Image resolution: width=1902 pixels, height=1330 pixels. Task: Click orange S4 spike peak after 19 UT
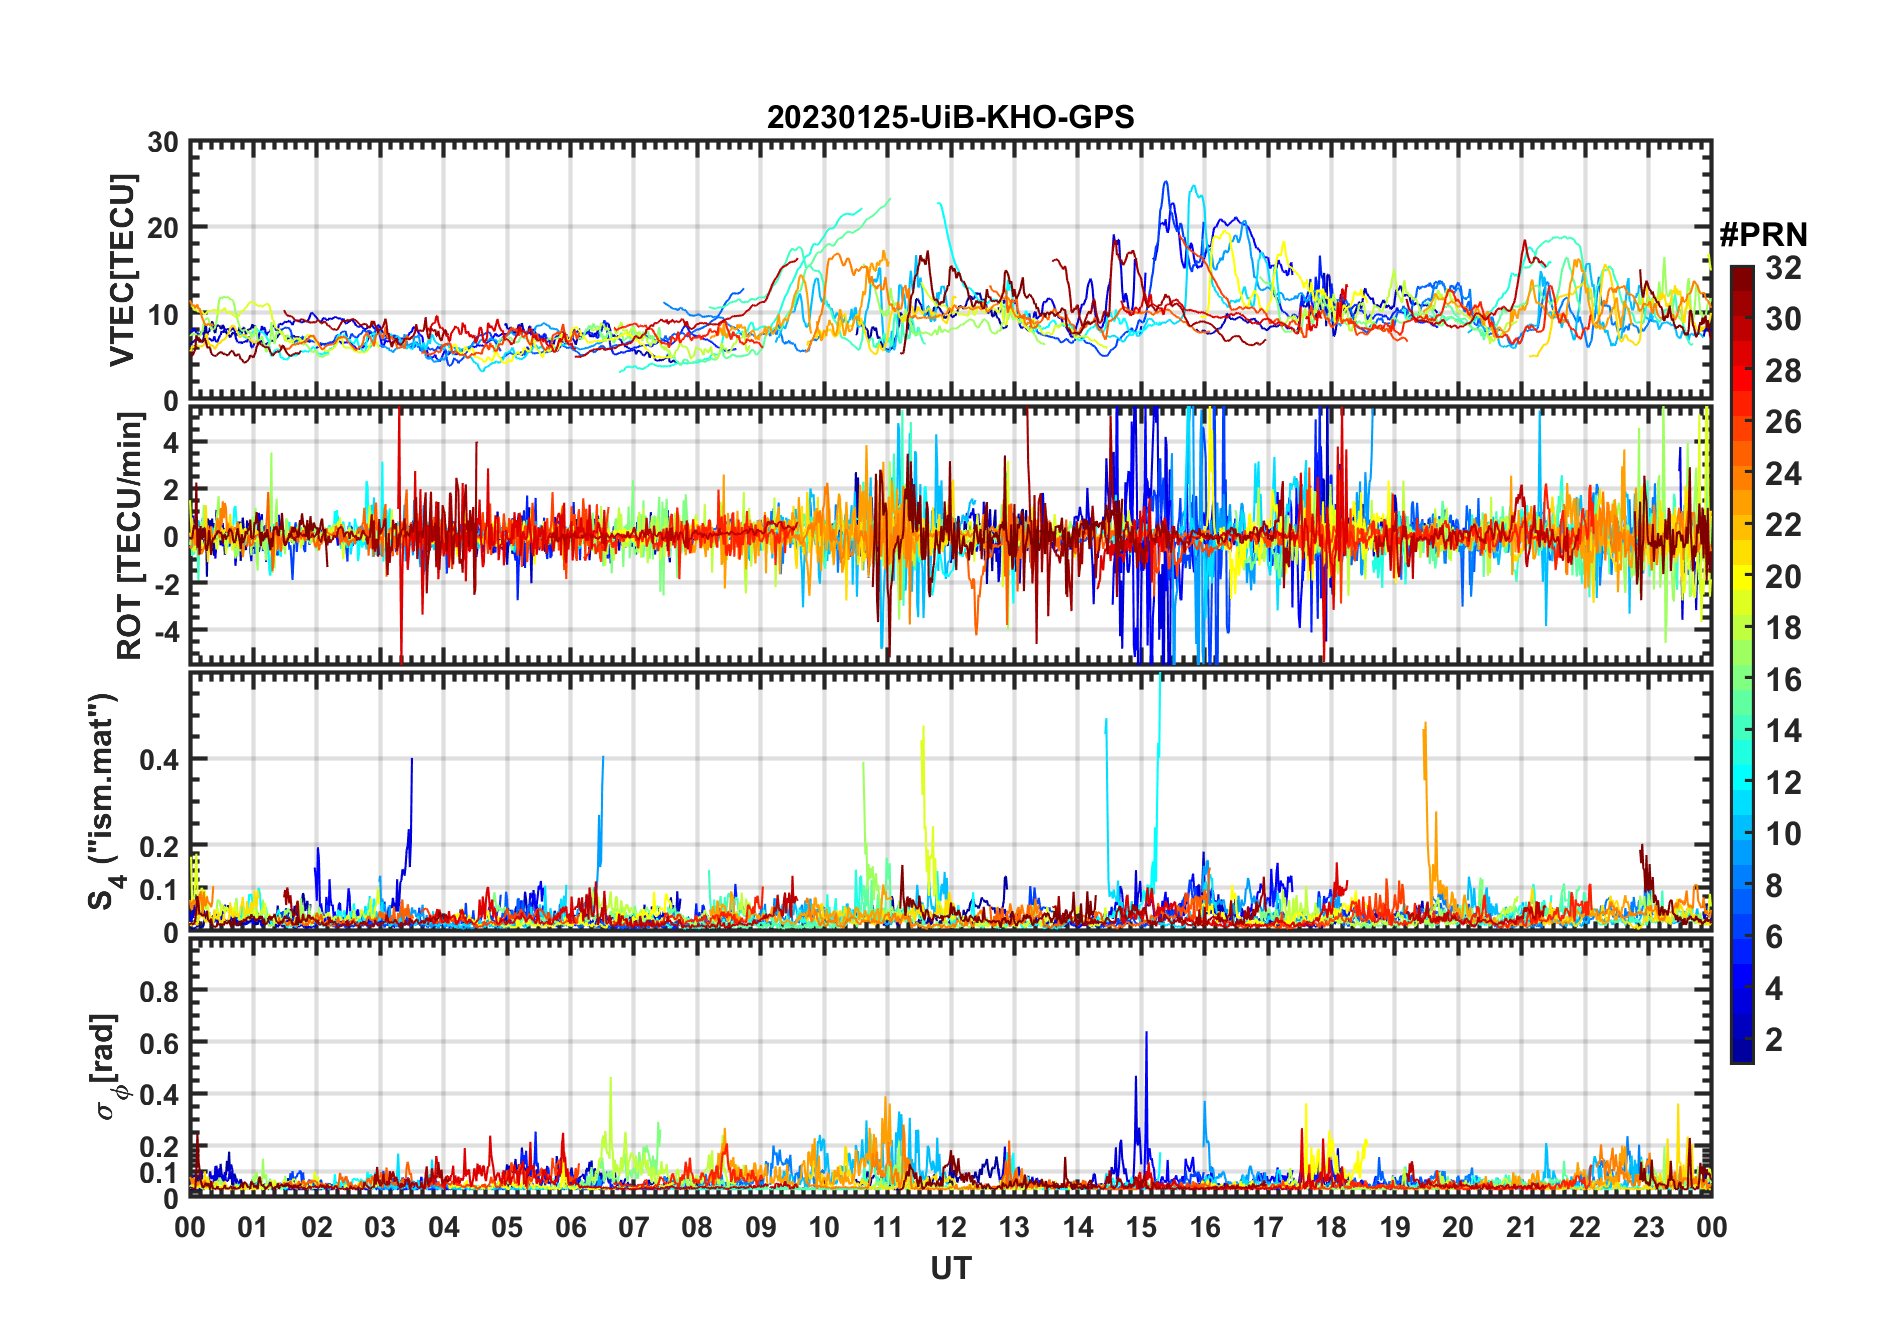1425,724
